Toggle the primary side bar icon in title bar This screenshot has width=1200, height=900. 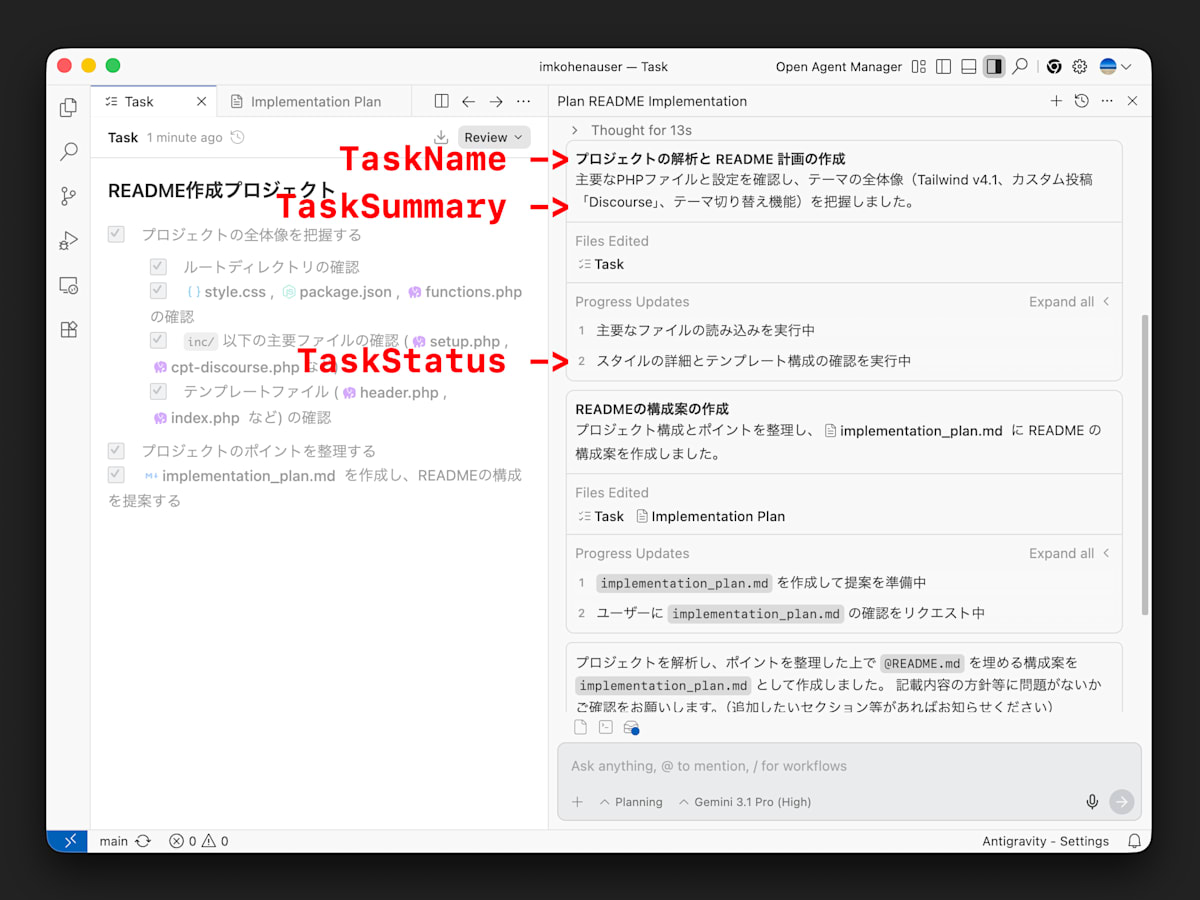click(943, 67)
